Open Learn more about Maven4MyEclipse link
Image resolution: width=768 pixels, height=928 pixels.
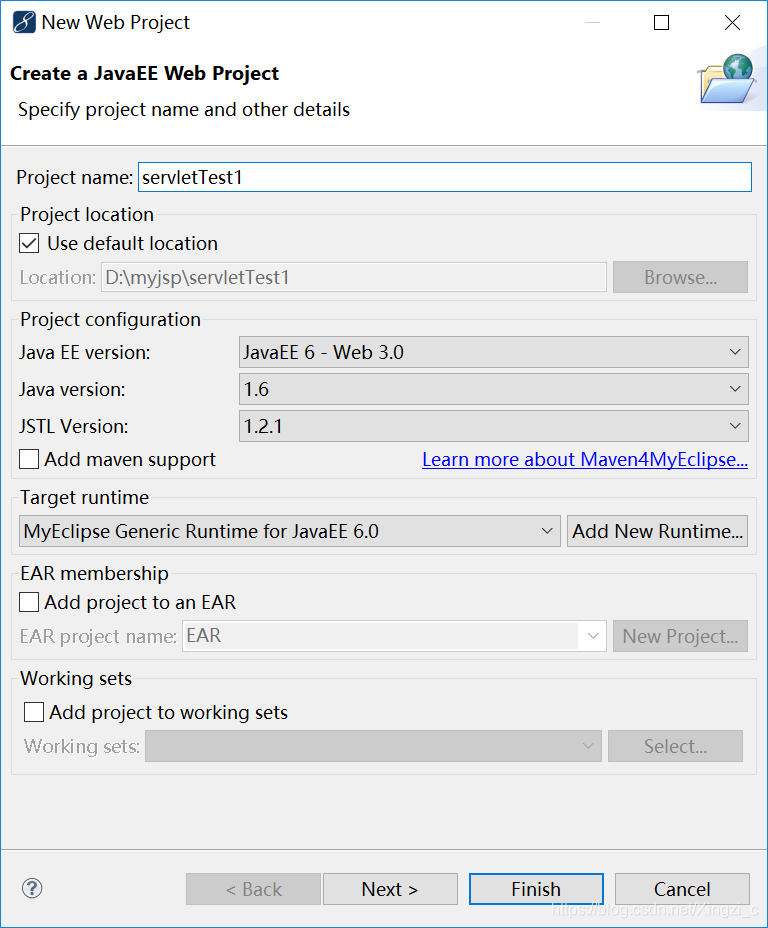pyautogui.click(x=585, y=459)
